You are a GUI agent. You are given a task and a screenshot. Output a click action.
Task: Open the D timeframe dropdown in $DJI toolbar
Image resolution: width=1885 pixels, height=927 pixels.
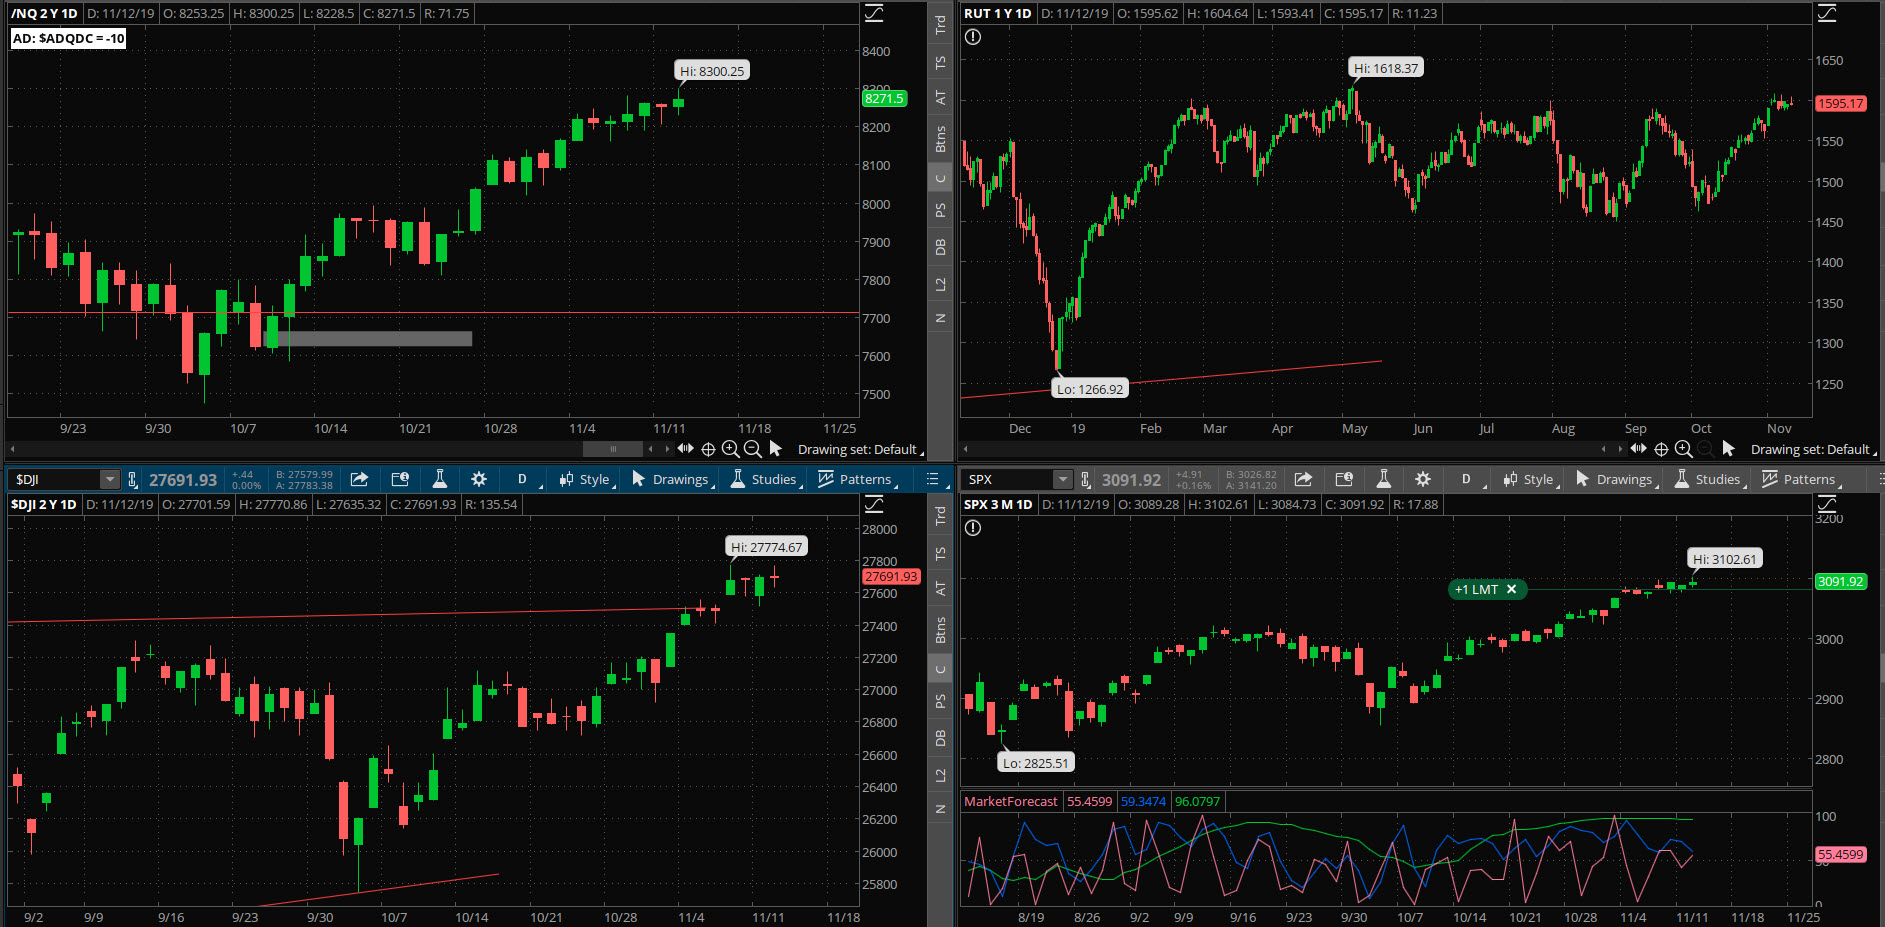tap(525, 479)
